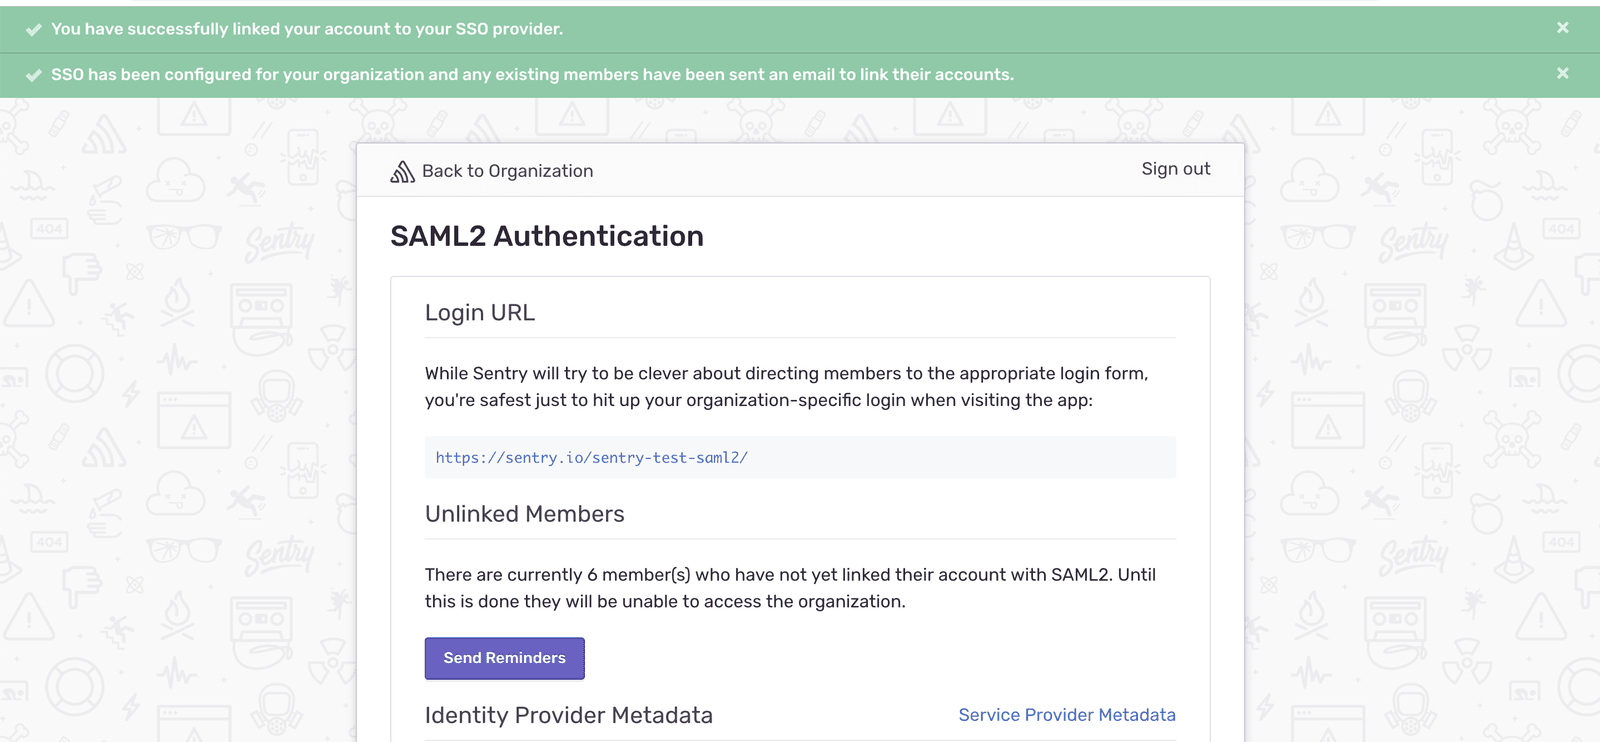1600x742 pixels.
Task: Click checkmark icon on SSO configured banner
Action: [x=33, y=75]
